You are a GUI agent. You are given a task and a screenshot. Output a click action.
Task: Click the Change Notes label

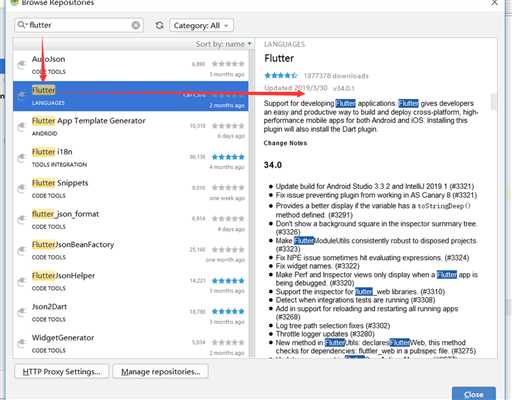285,143
